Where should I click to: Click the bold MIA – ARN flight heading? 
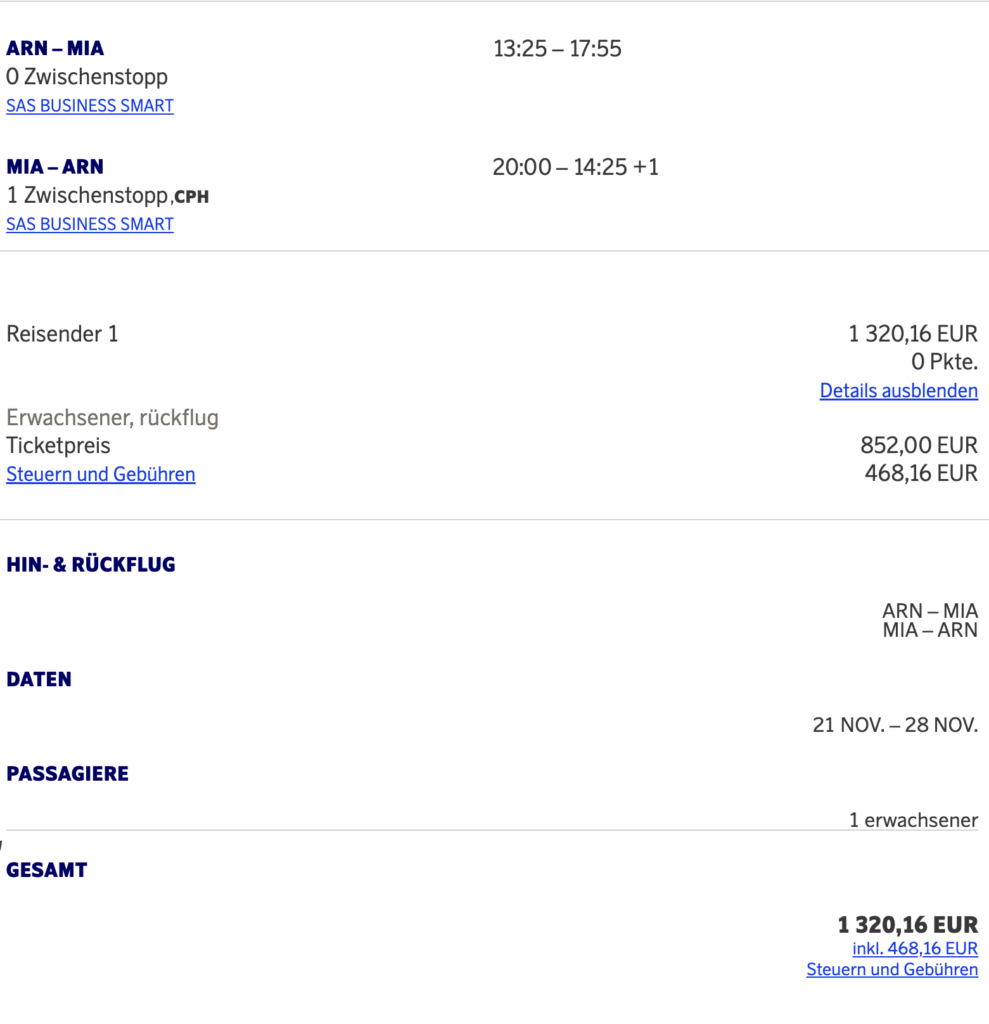click(x=55, y=166)
